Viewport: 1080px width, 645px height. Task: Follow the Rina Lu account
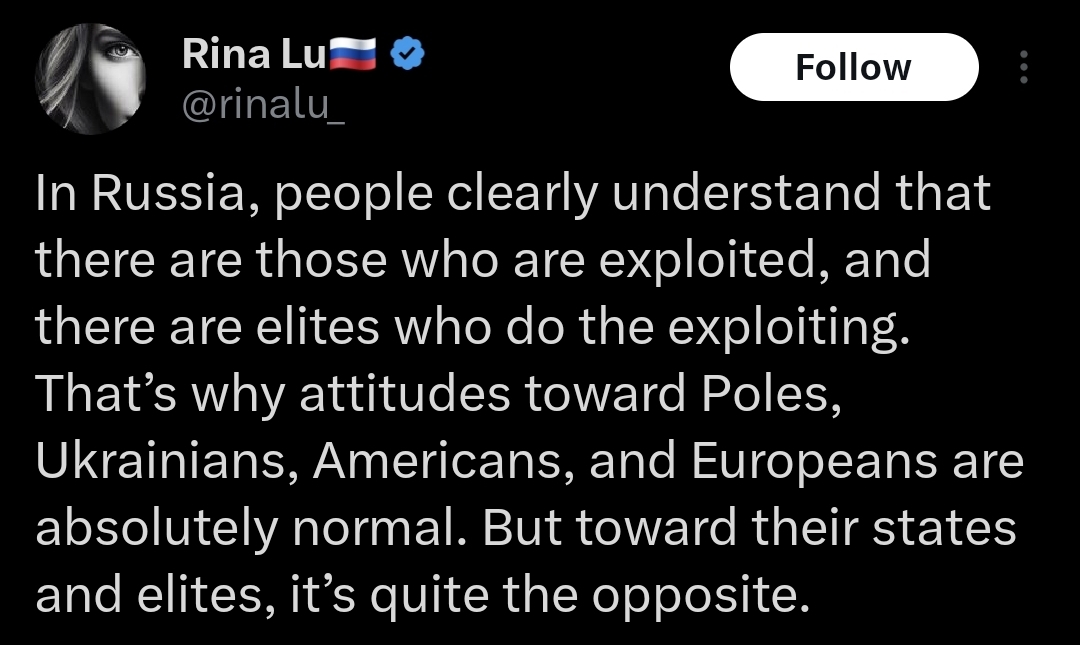(x=854, y=67)
